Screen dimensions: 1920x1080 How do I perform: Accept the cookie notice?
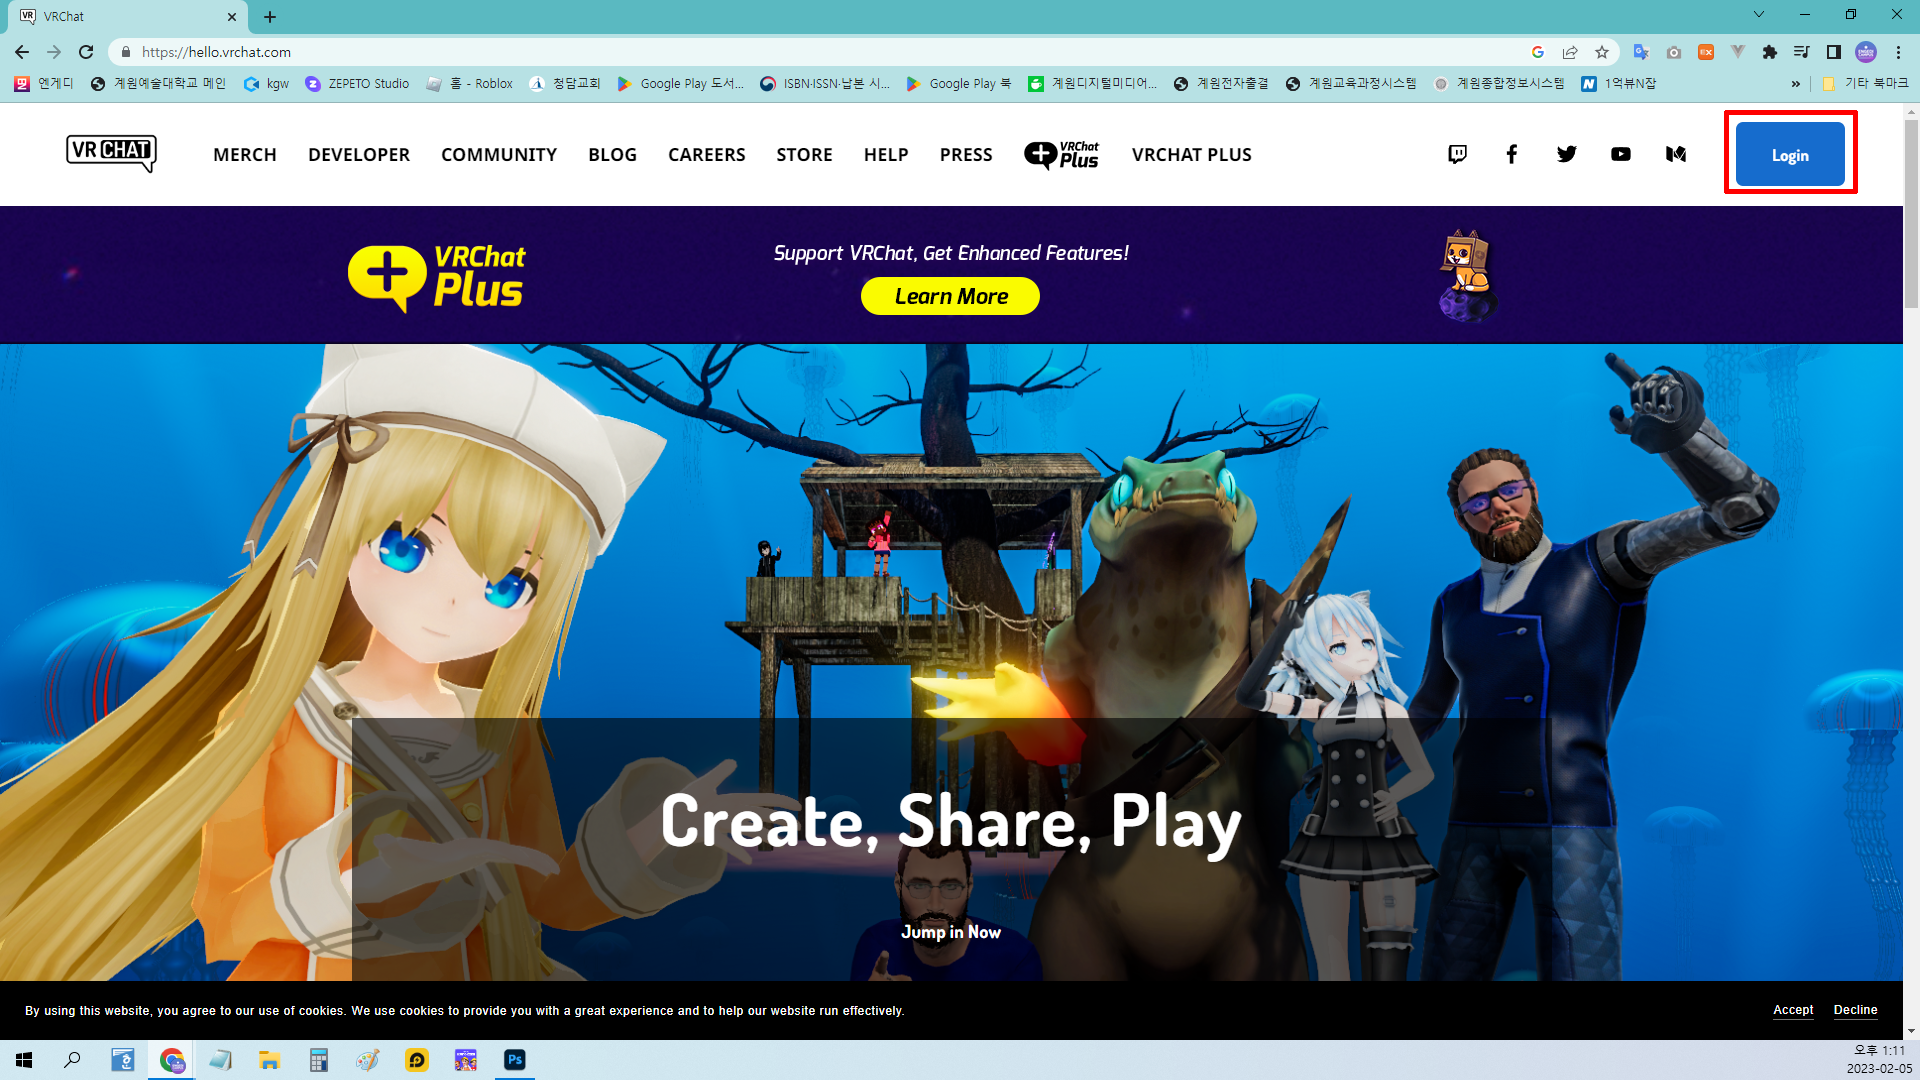pyautogui.click(x=1793, y=1010)
